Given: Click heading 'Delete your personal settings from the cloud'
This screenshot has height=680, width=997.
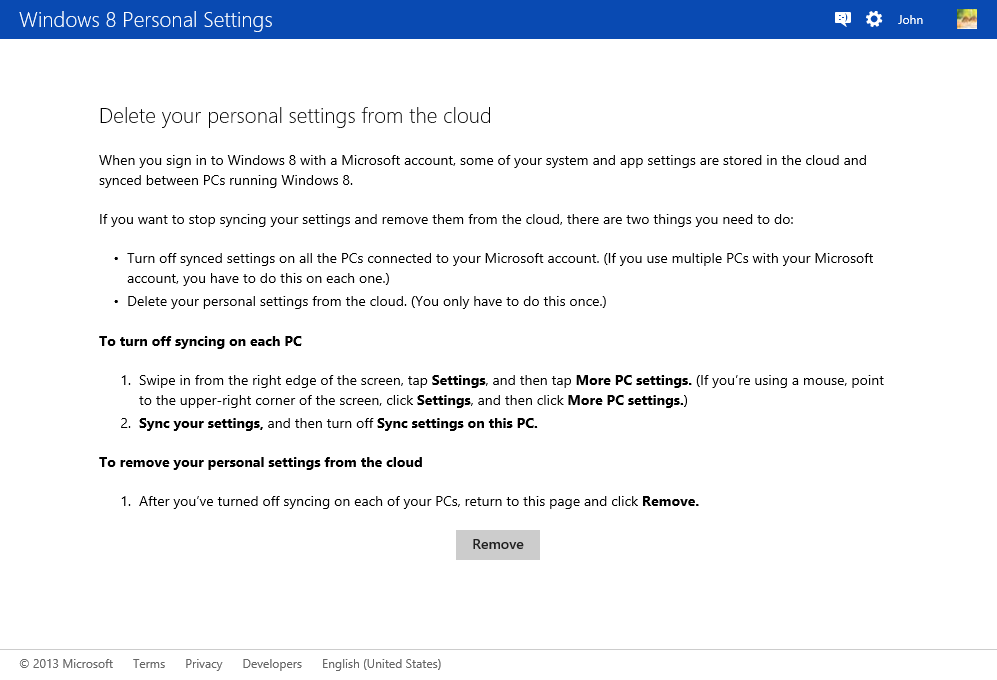Looking at the screenshot, I should point(295,116).
